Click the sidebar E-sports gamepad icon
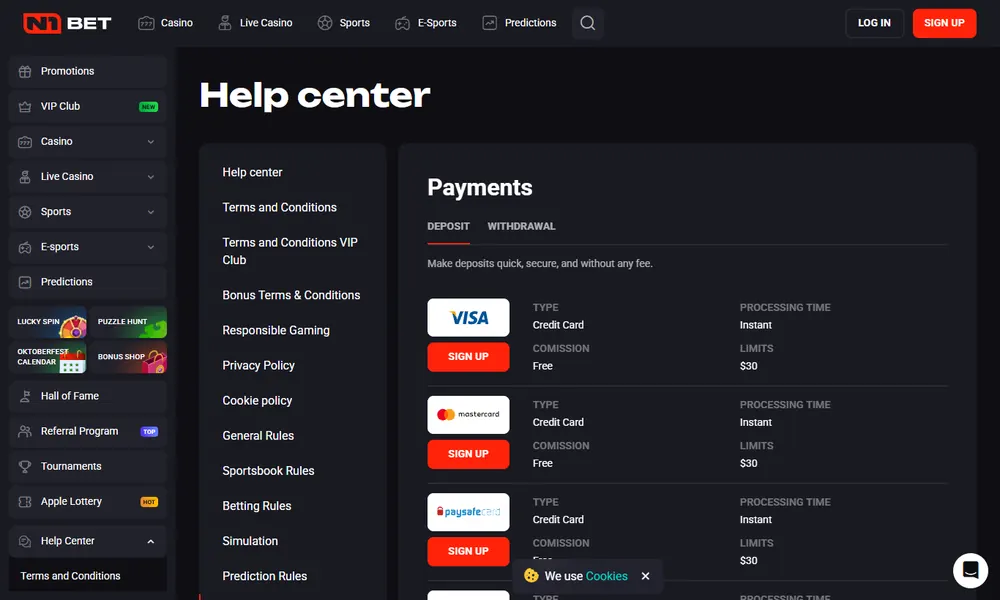 (25, 247)
